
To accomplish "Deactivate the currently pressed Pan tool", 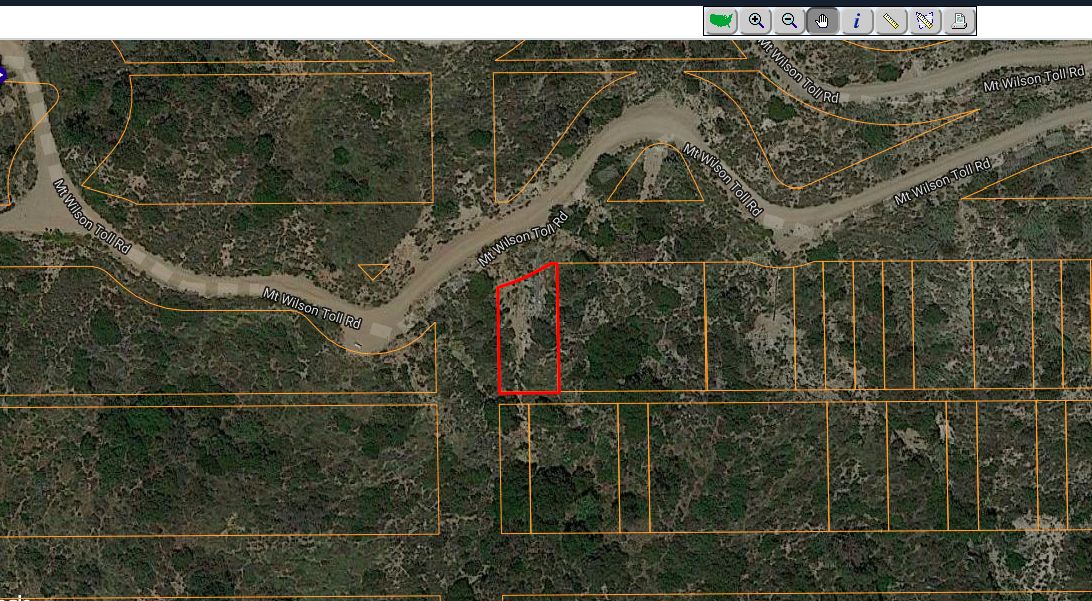I will point(822,20).
